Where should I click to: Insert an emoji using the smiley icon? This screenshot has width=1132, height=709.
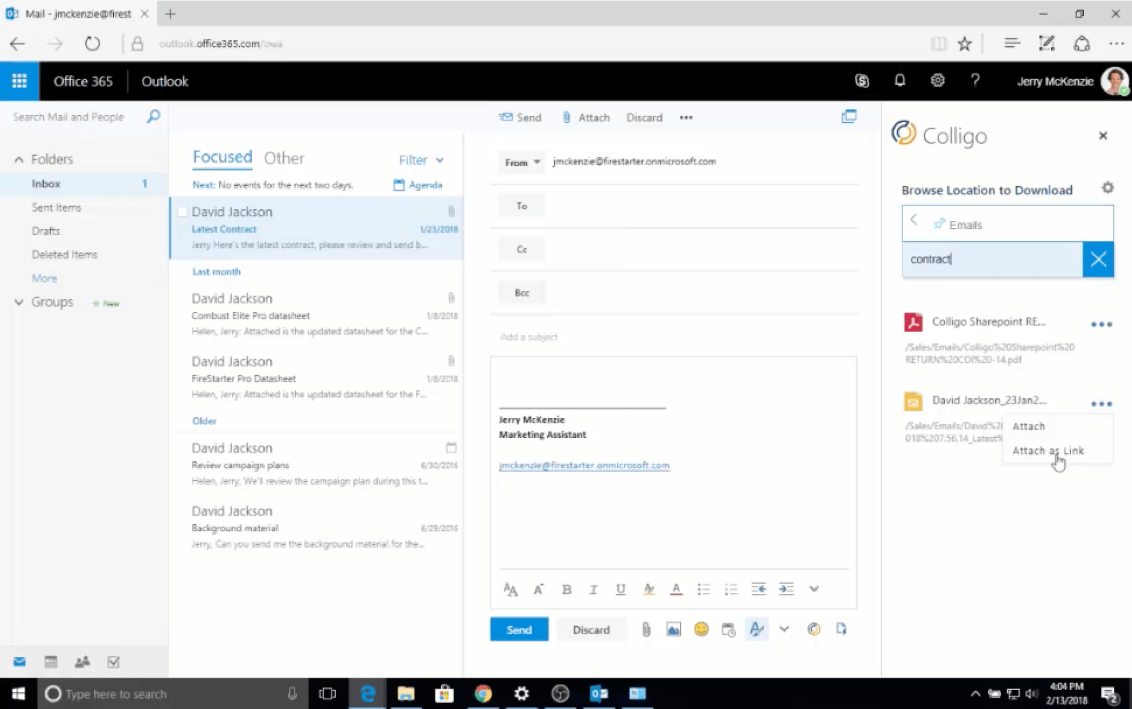[x=701, y=630]
